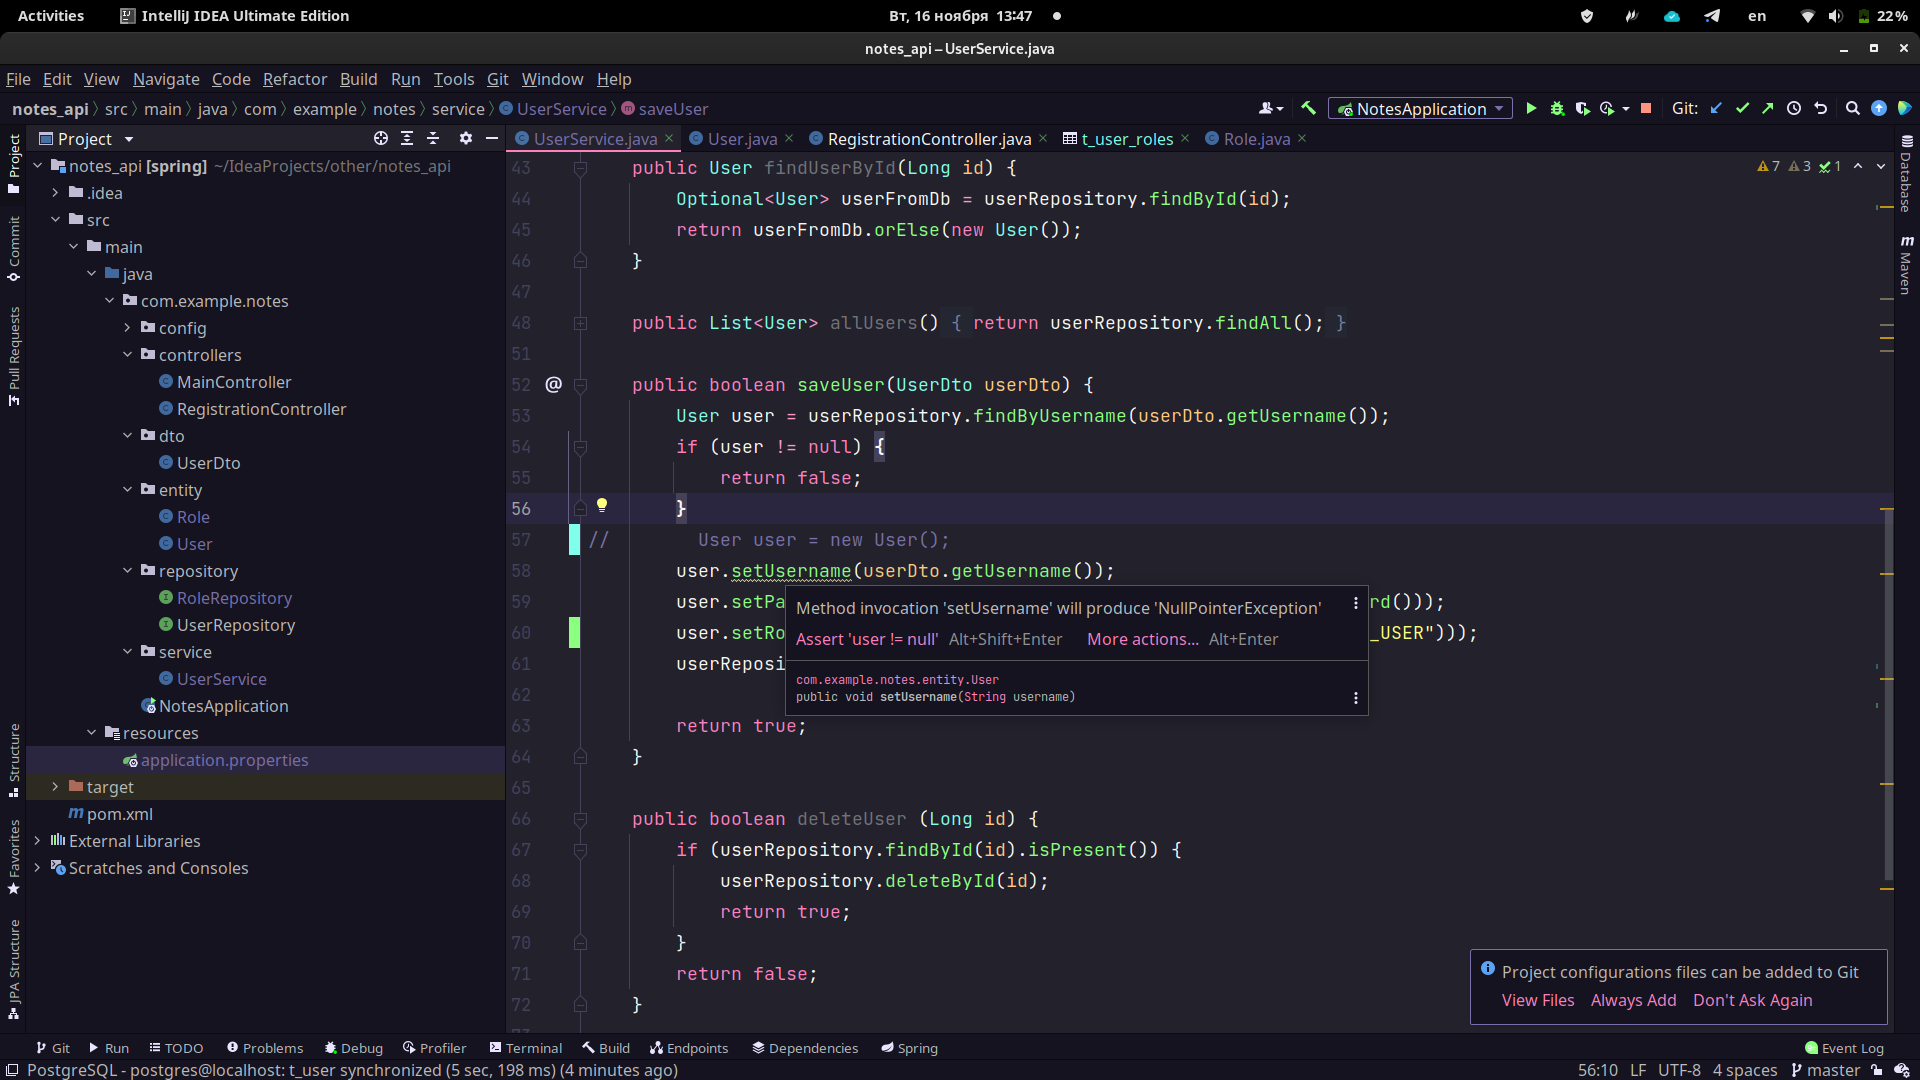The width and height of the screenshot is (1920, 1080).
Task: Open the Tools menu
Action: click(x=454, y=79)
